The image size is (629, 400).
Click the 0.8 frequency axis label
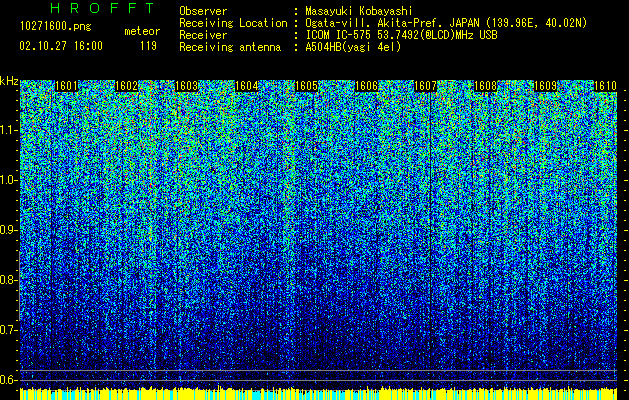(9, 280)
